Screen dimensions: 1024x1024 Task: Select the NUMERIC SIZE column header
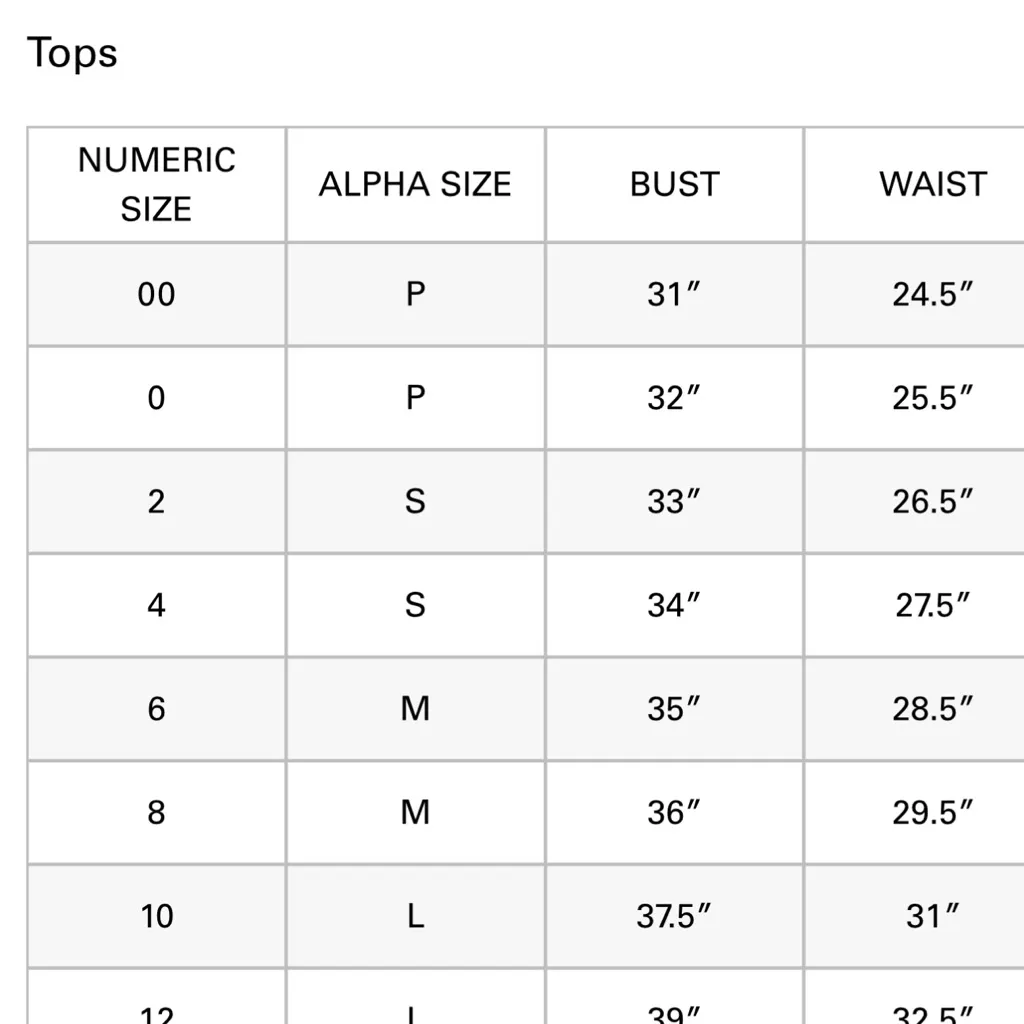pyautogui.click(x=156, y=184)
